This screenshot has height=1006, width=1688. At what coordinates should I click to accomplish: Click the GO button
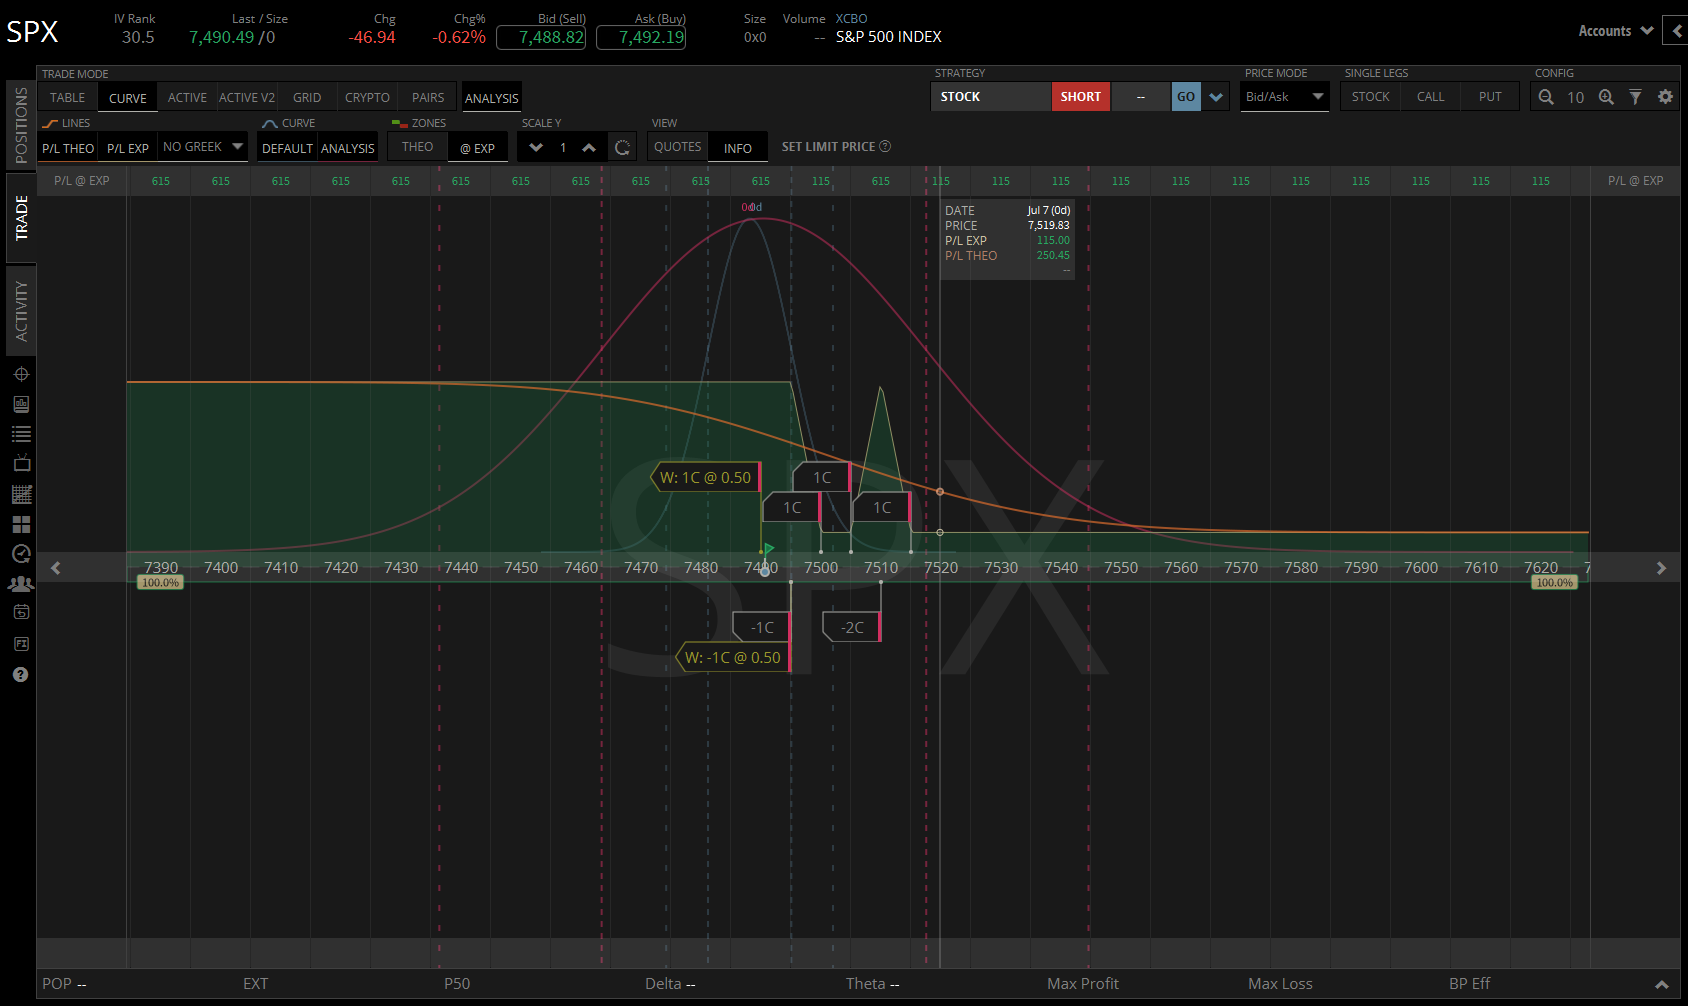[x=1186, y=97]
